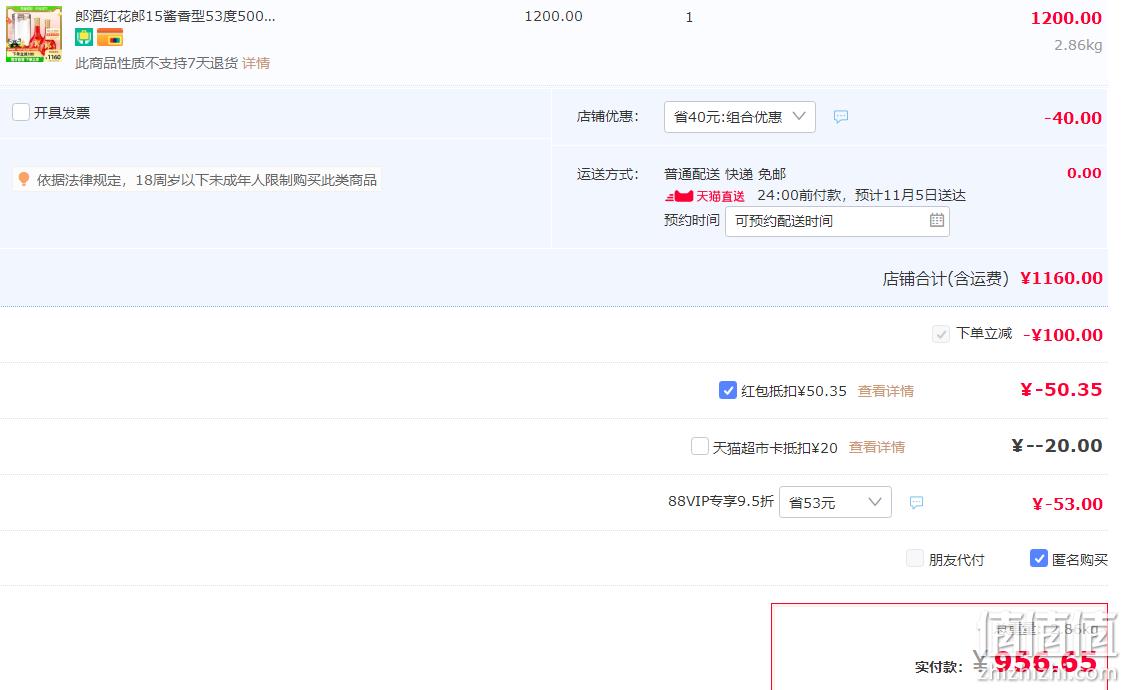Open the Langjiu liquor product thumbnail
Viewport: 1127px width, 690px height.
(34, 33)
